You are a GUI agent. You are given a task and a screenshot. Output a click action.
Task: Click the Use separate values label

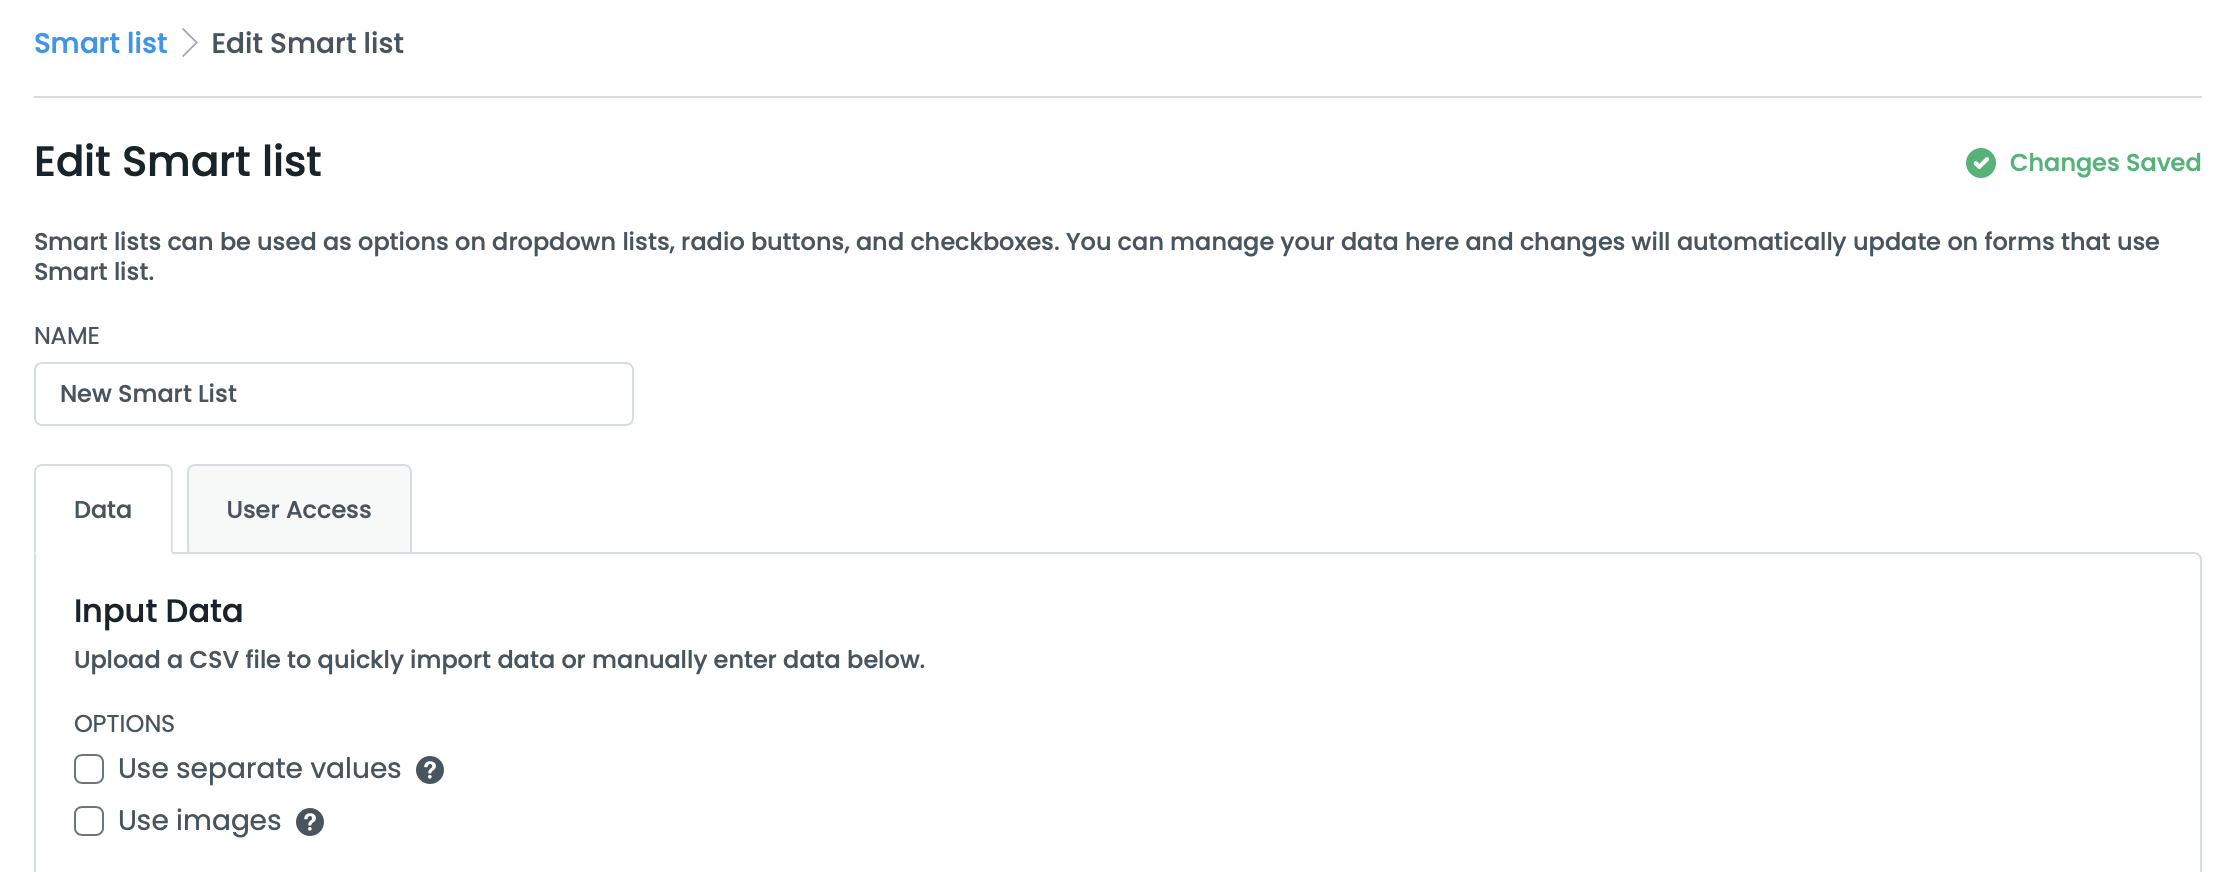[x=259, y=769]
